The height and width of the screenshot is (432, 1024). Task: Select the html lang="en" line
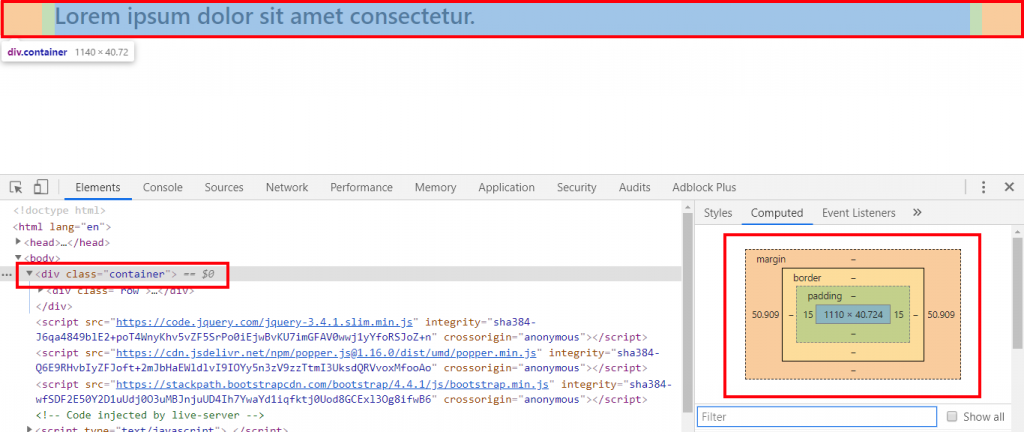click(x=63, y=226)
